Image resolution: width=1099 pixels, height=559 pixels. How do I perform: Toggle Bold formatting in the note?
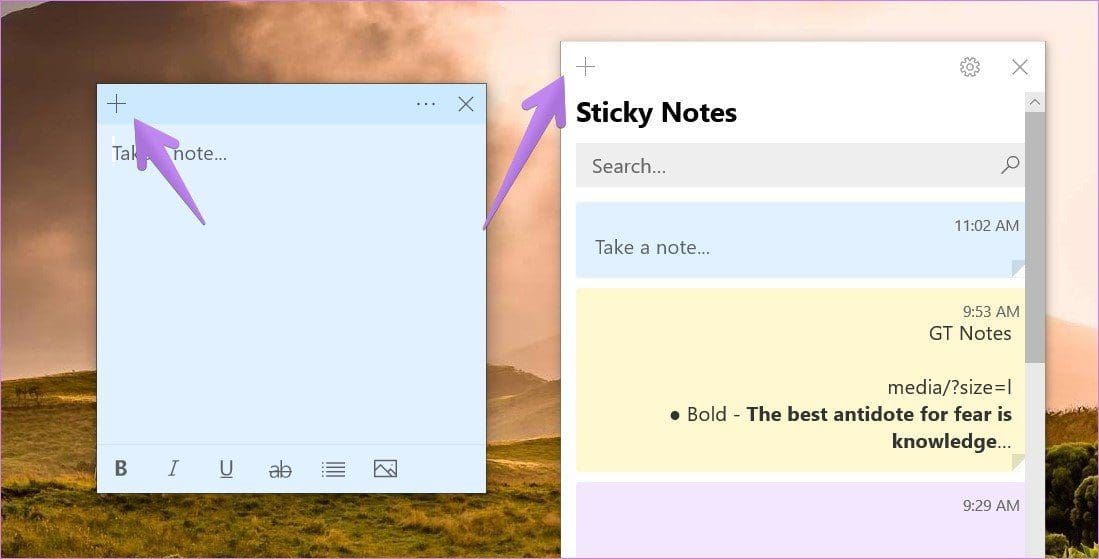(x=121, y=469)
